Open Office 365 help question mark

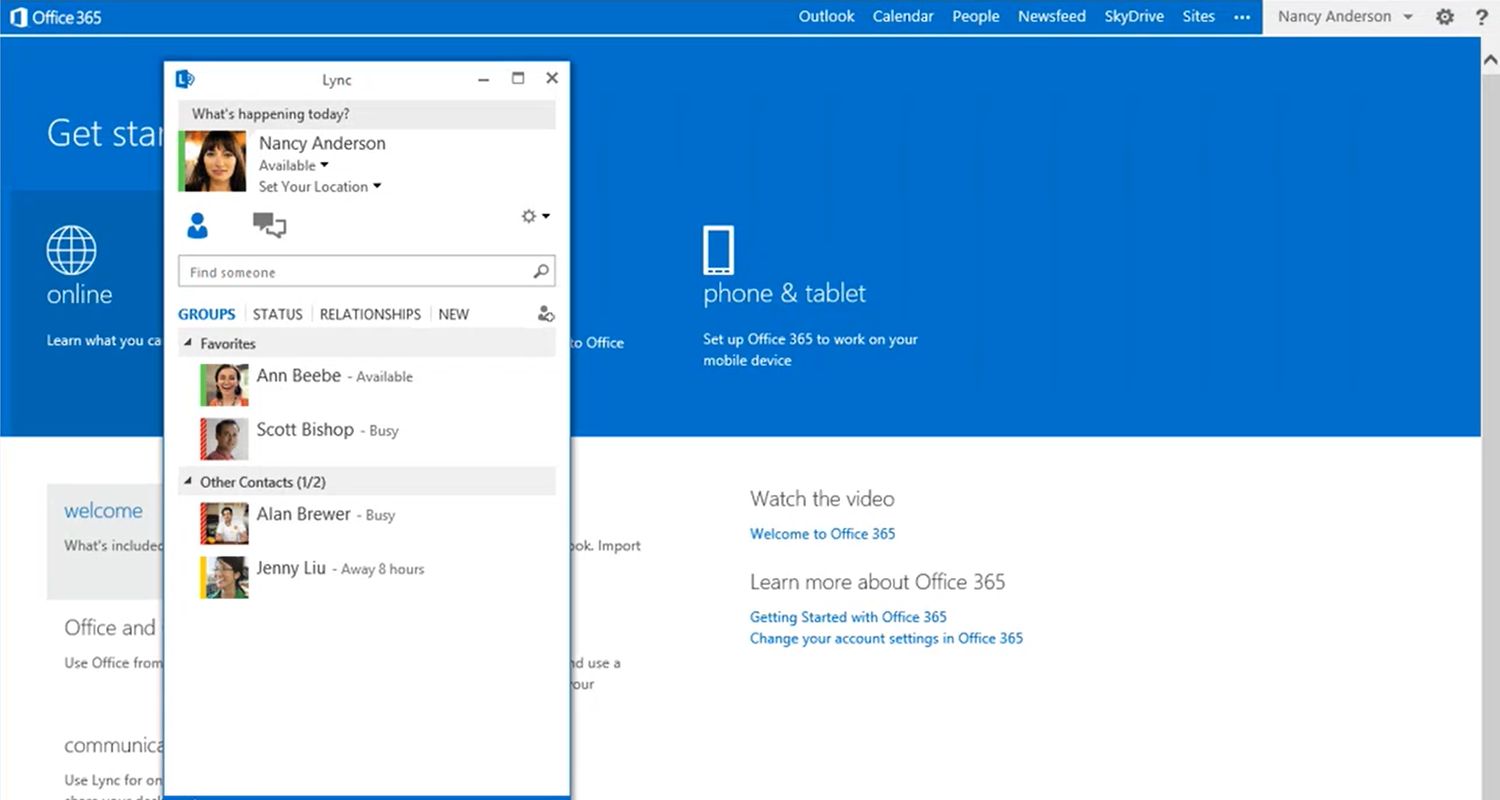[x=1481, y=17]
